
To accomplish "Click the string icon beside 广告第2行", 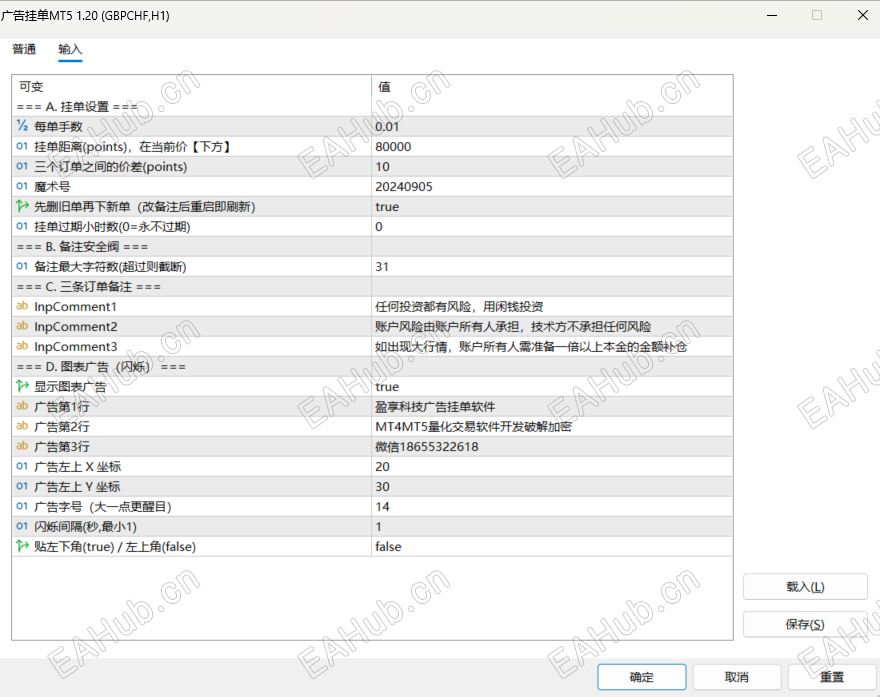I will pos(22,426).
